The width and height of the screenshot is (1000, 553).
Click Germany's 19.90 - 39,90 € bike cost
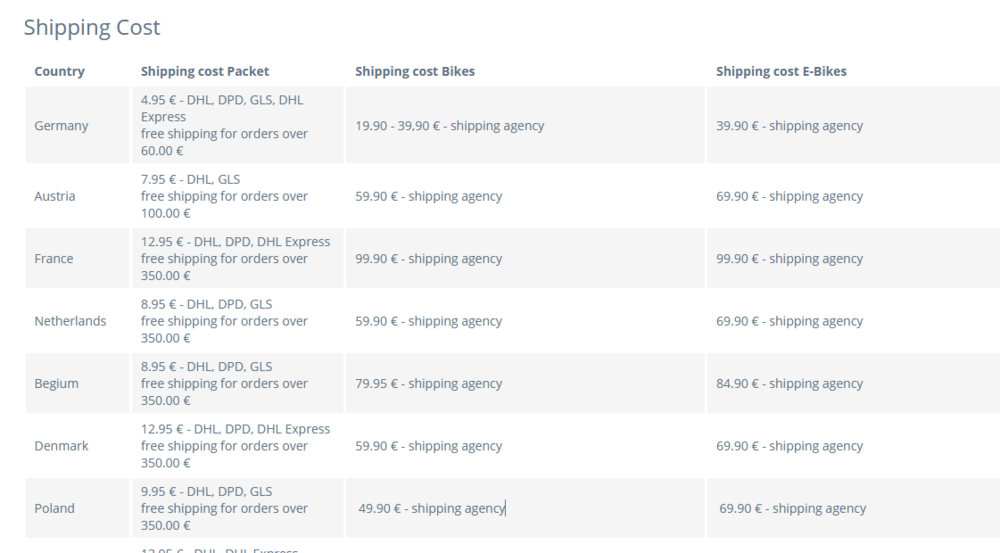450,126
